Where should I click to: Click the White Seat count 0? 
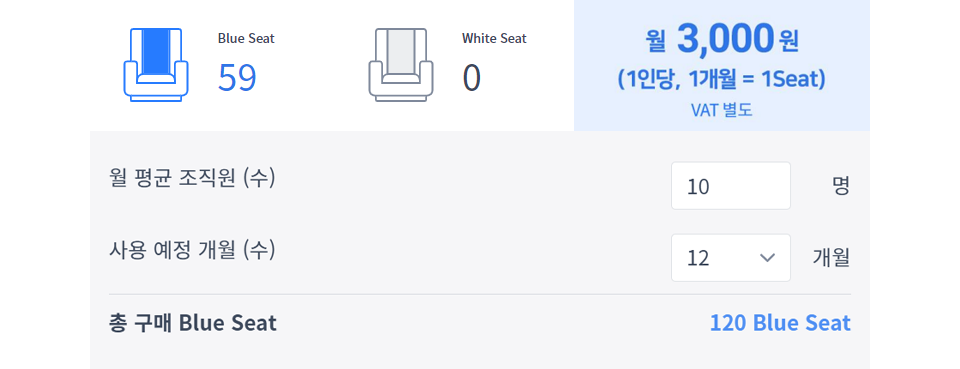[x=471, y=78]
